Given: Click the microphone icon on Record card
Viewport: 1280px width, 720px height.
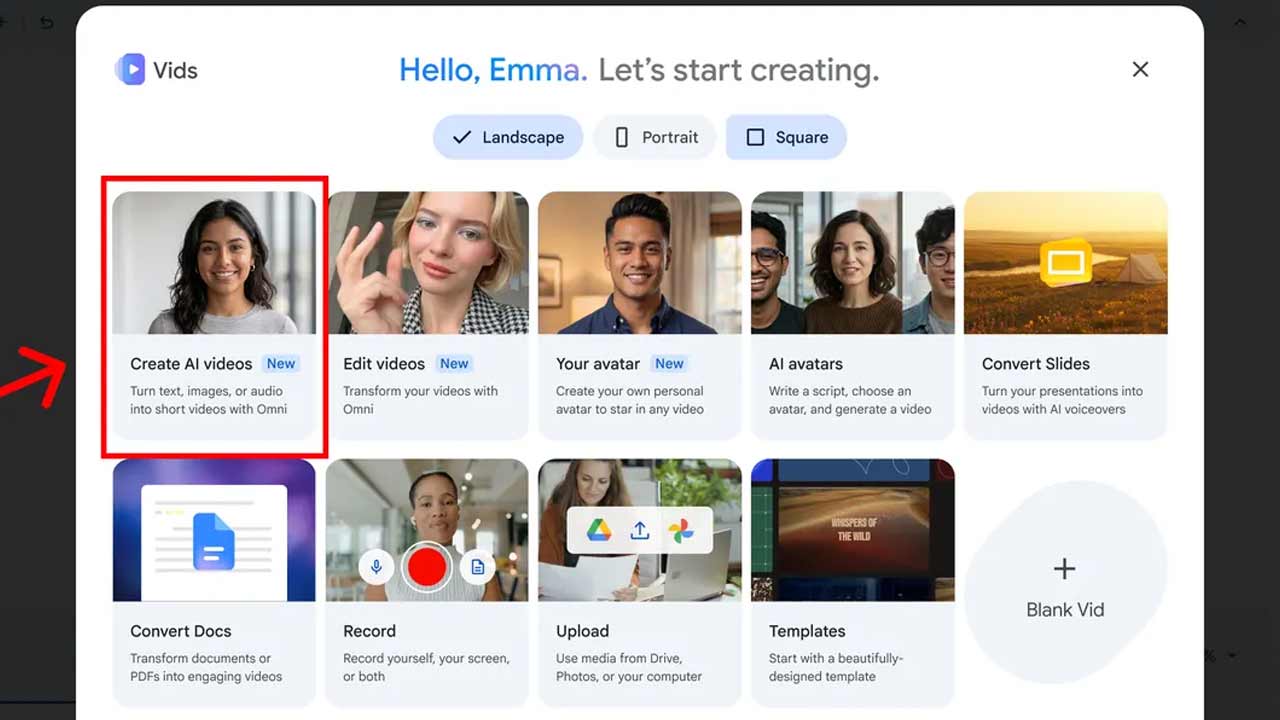Looking at the screenshot, I should [x=376, y=567].
